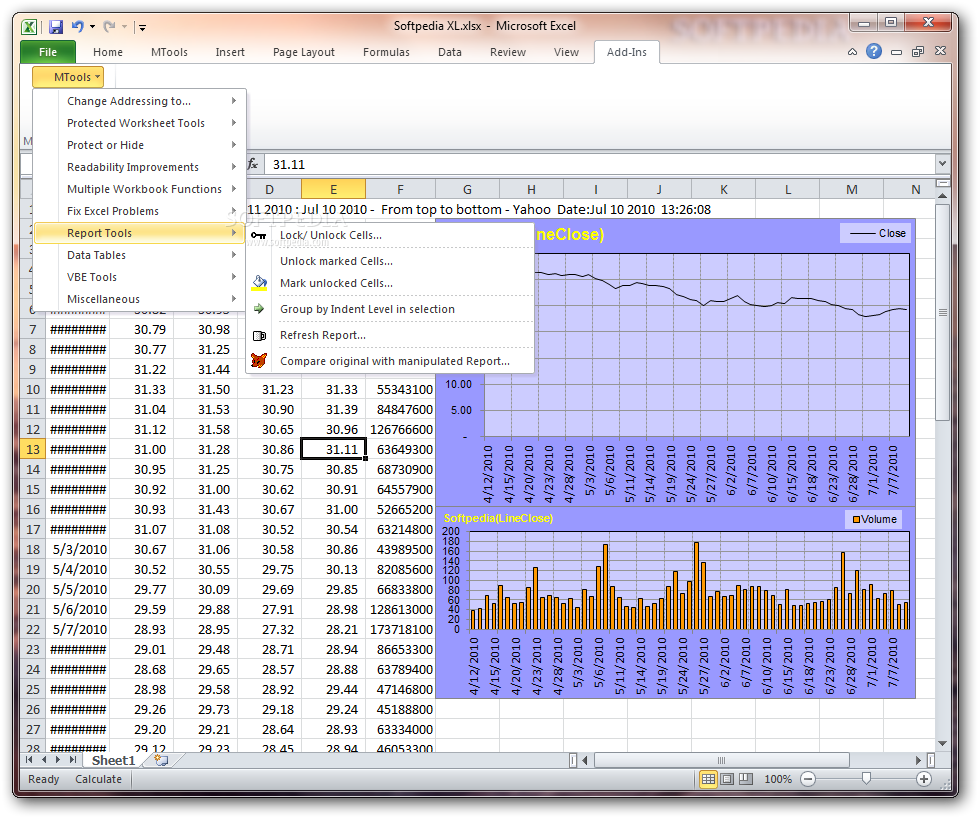Click the vertical scroll down arrow

tap(943, 743)
